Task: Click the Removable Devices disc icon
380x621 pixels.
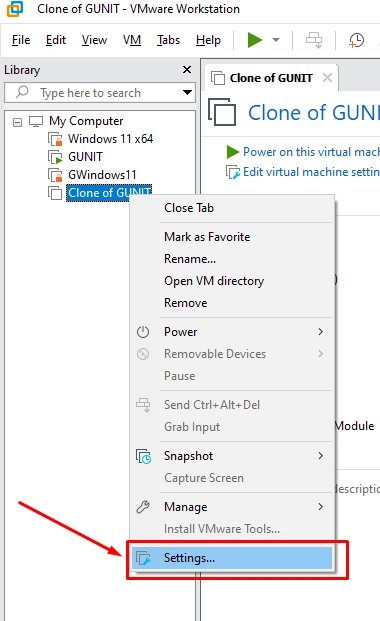Action: click(143, 354)
